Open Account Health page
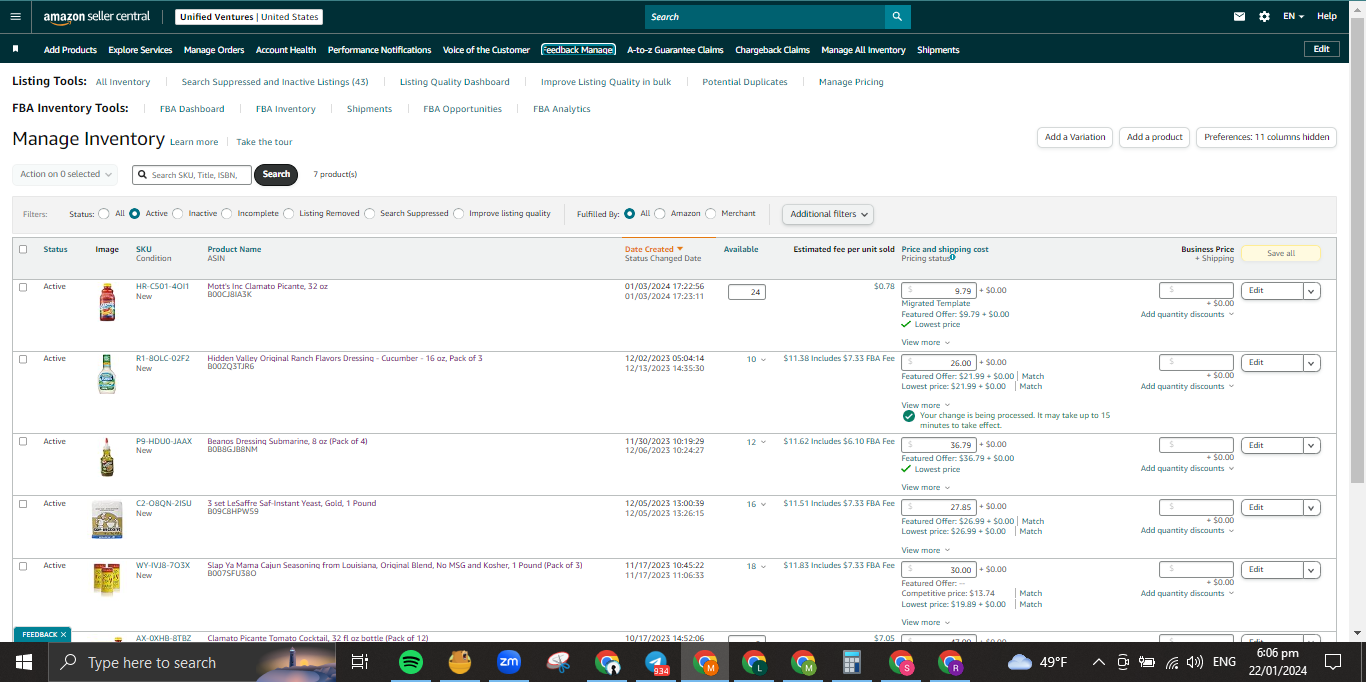This screenshot has height=682, width=1366. 286,50
